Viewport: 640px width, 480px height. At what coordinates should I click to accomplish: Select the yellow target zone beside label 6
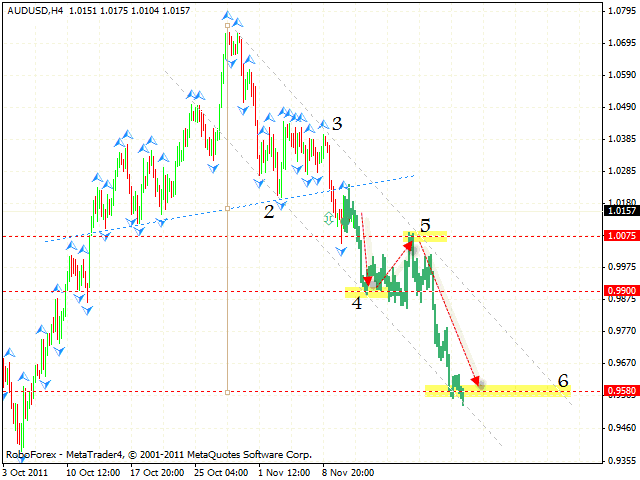point(498,391)
